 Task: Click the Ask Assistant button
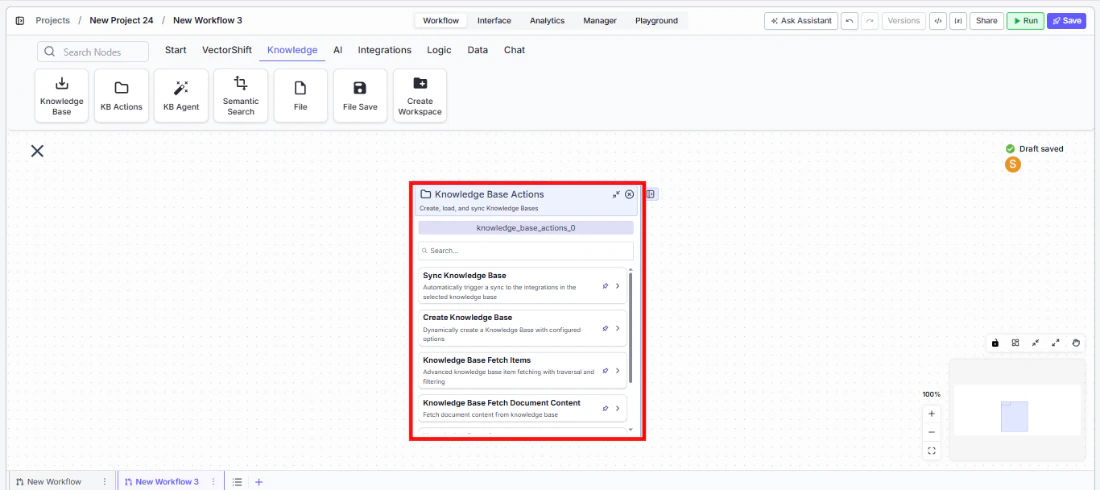[x=801, y=21]
